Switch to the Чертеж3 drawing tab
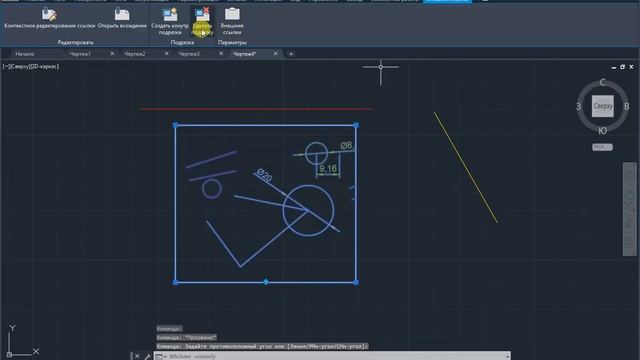Image resolution: width=640 pixels, height=360 pixels. 189,54
